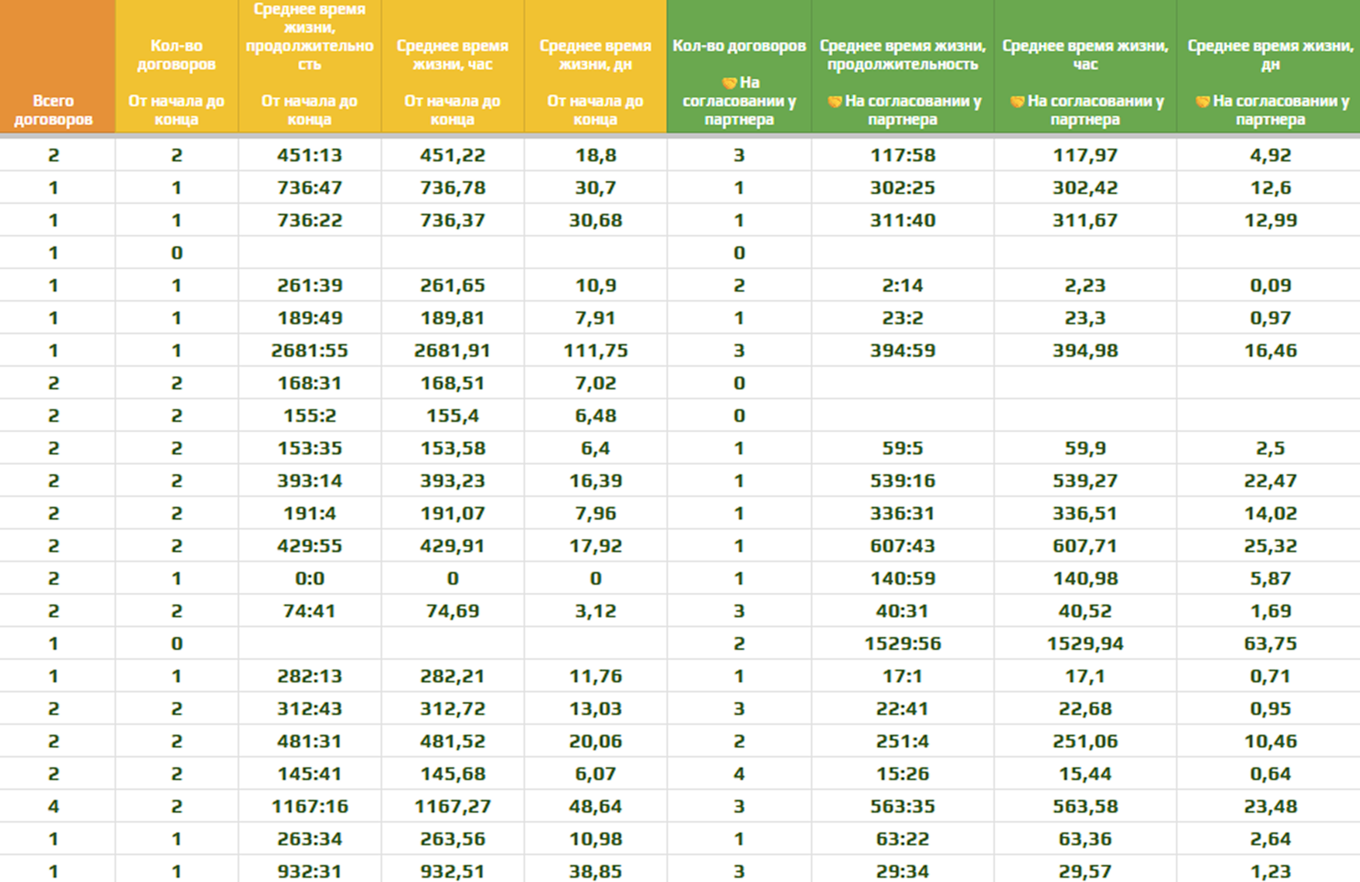Viewport: 1360px width, 882px height.
Task: Click the cell showing 111,75
Action: pyautogui.click(x=594, y=351)
